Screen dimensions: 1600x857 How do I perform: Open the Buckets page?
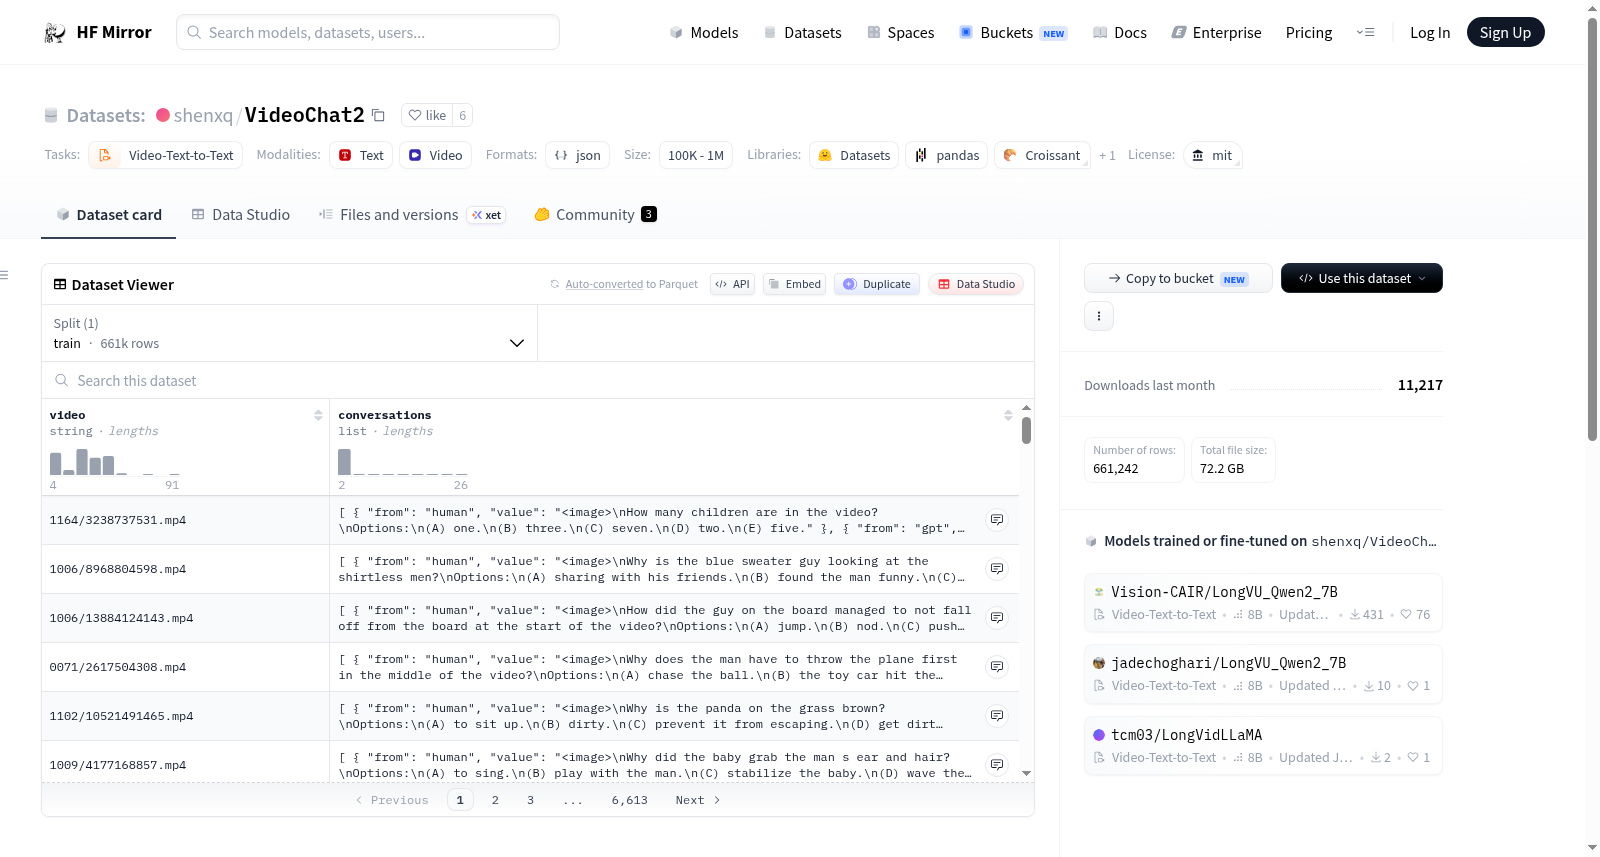pyautogui.click(x=1012, y=33)
